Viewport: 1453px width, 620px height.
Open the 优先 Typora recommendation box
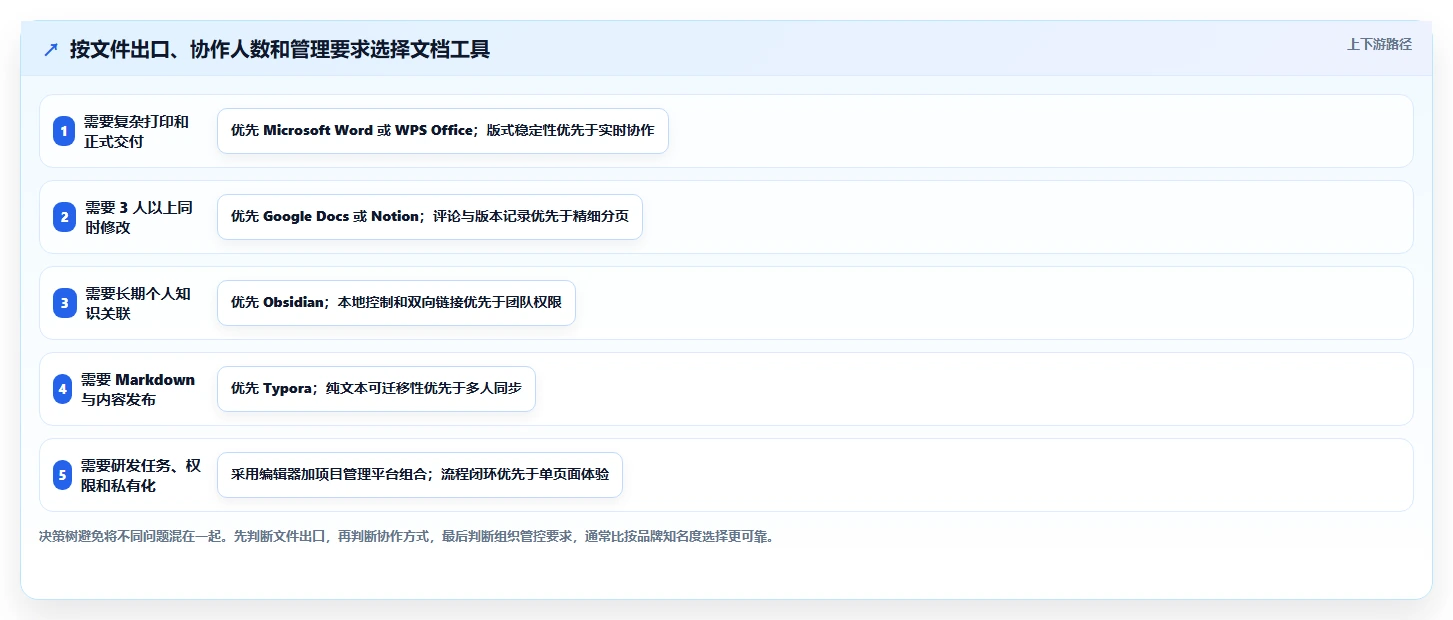[376, 389]
